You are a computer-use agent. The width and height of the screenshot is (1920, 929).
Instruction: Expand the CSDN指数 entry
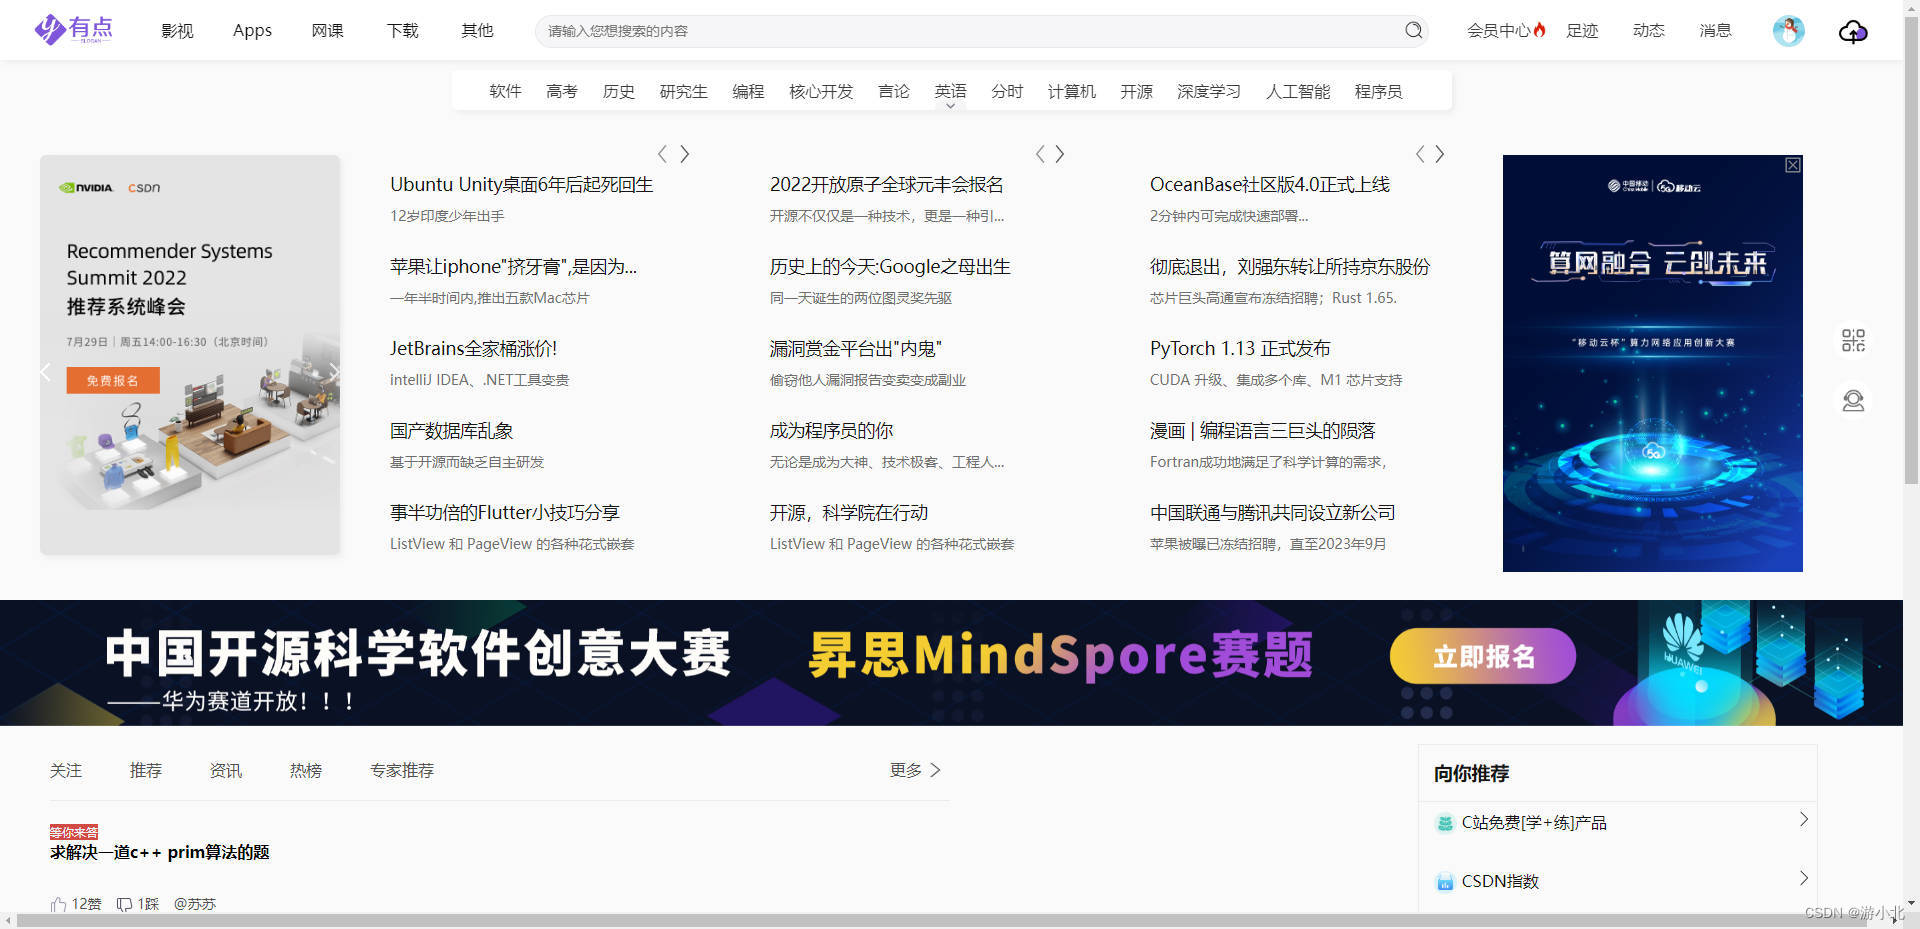point(1804,878)
